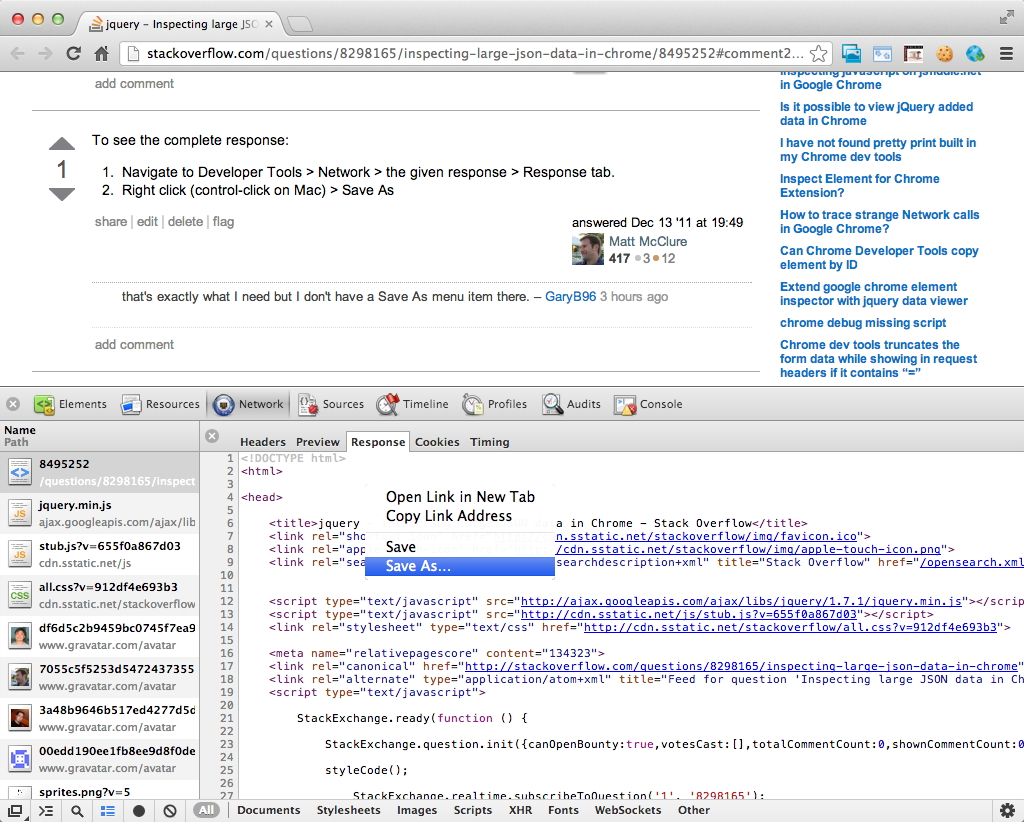Screen dimensions: 1024x822
Task: Choose Save As... in context menu
Action: 460,566
